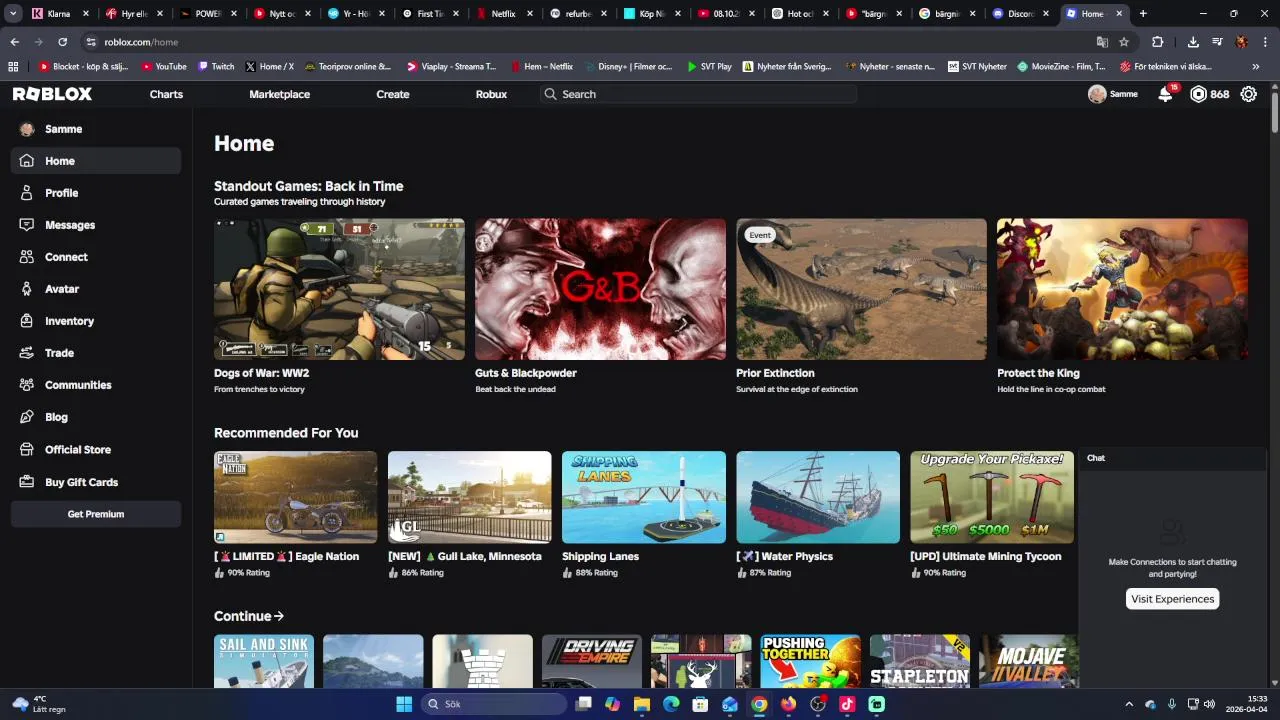1280x720 pixels.
Task: Select Home in the left sidebar
Action: [96, 161]
